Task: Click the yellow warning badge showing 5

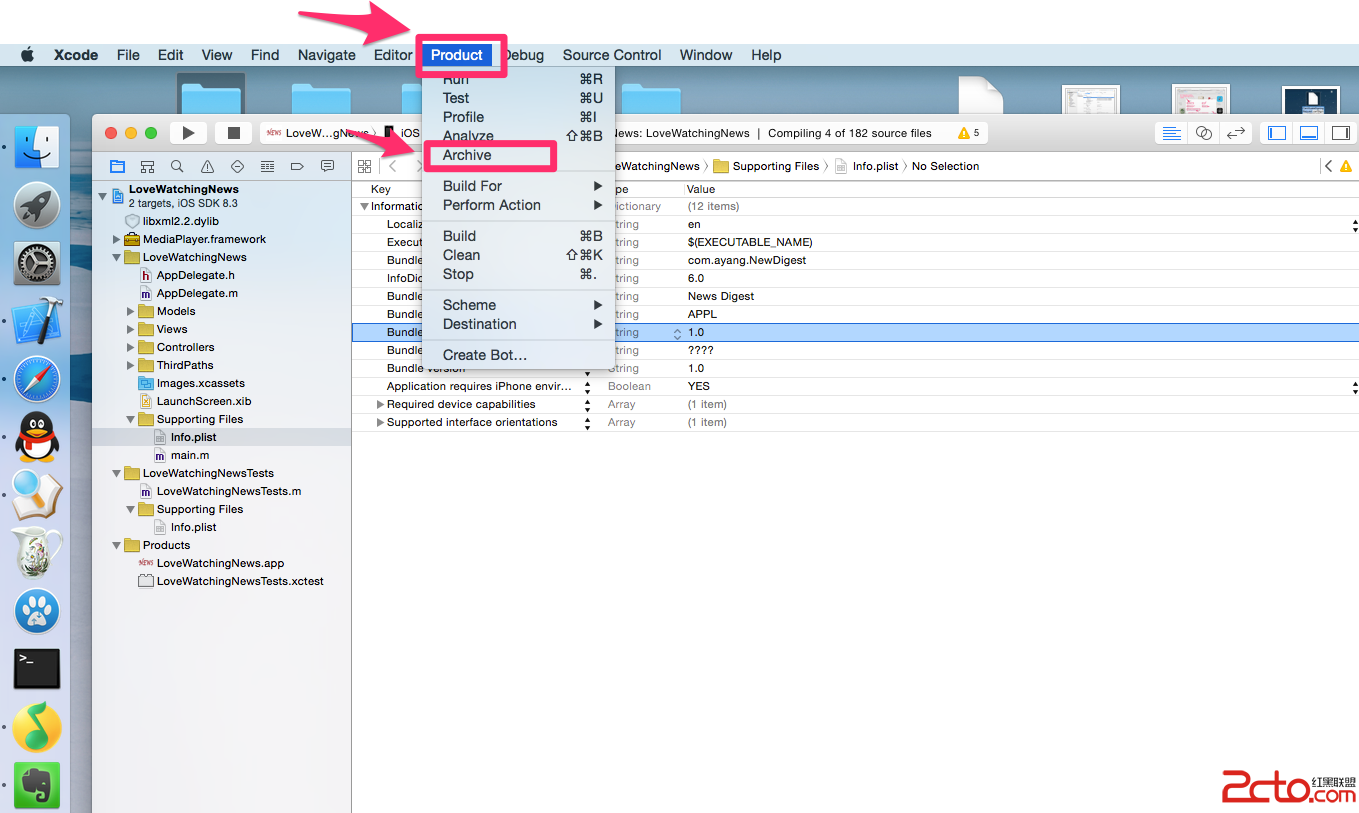Action: (968, 133)
